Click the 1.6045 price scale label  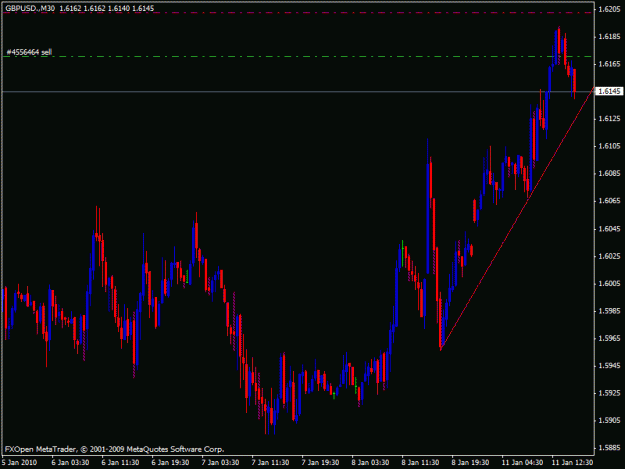point(609,229)
